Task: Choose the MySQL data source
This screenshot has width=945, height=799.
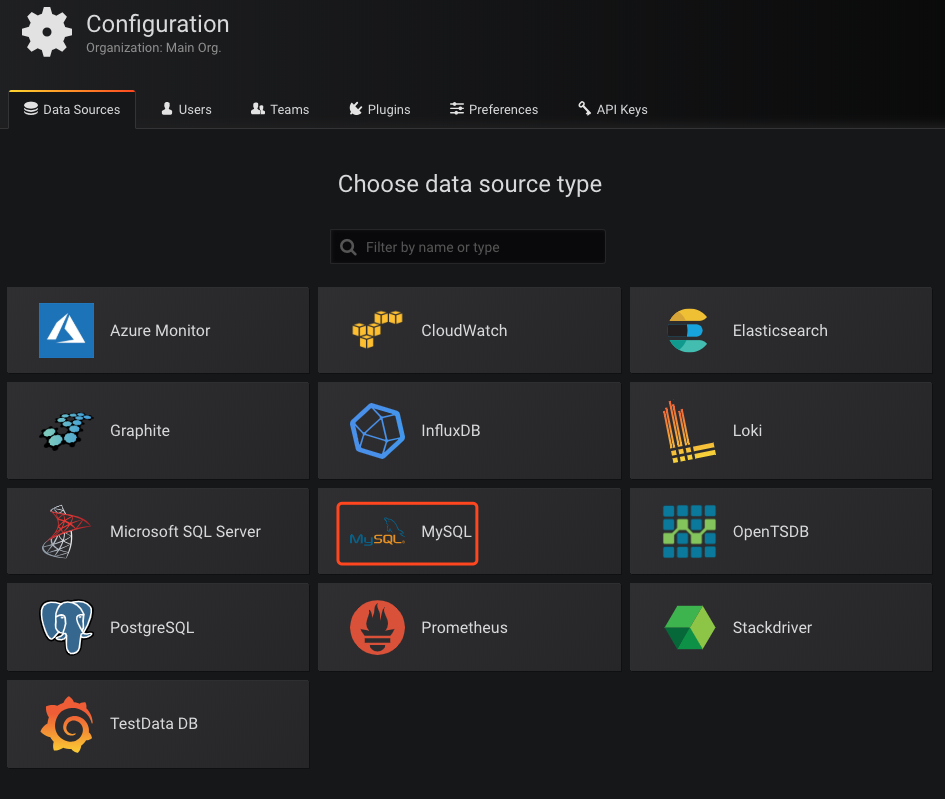Action: tap(407, 533)
